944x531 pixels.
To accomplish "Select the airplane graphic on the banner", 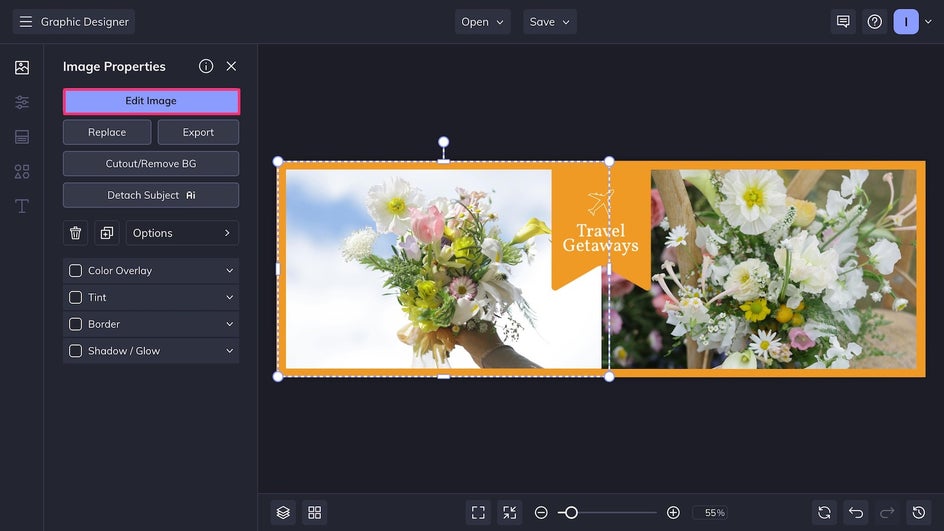I will [x=600, y=202].
